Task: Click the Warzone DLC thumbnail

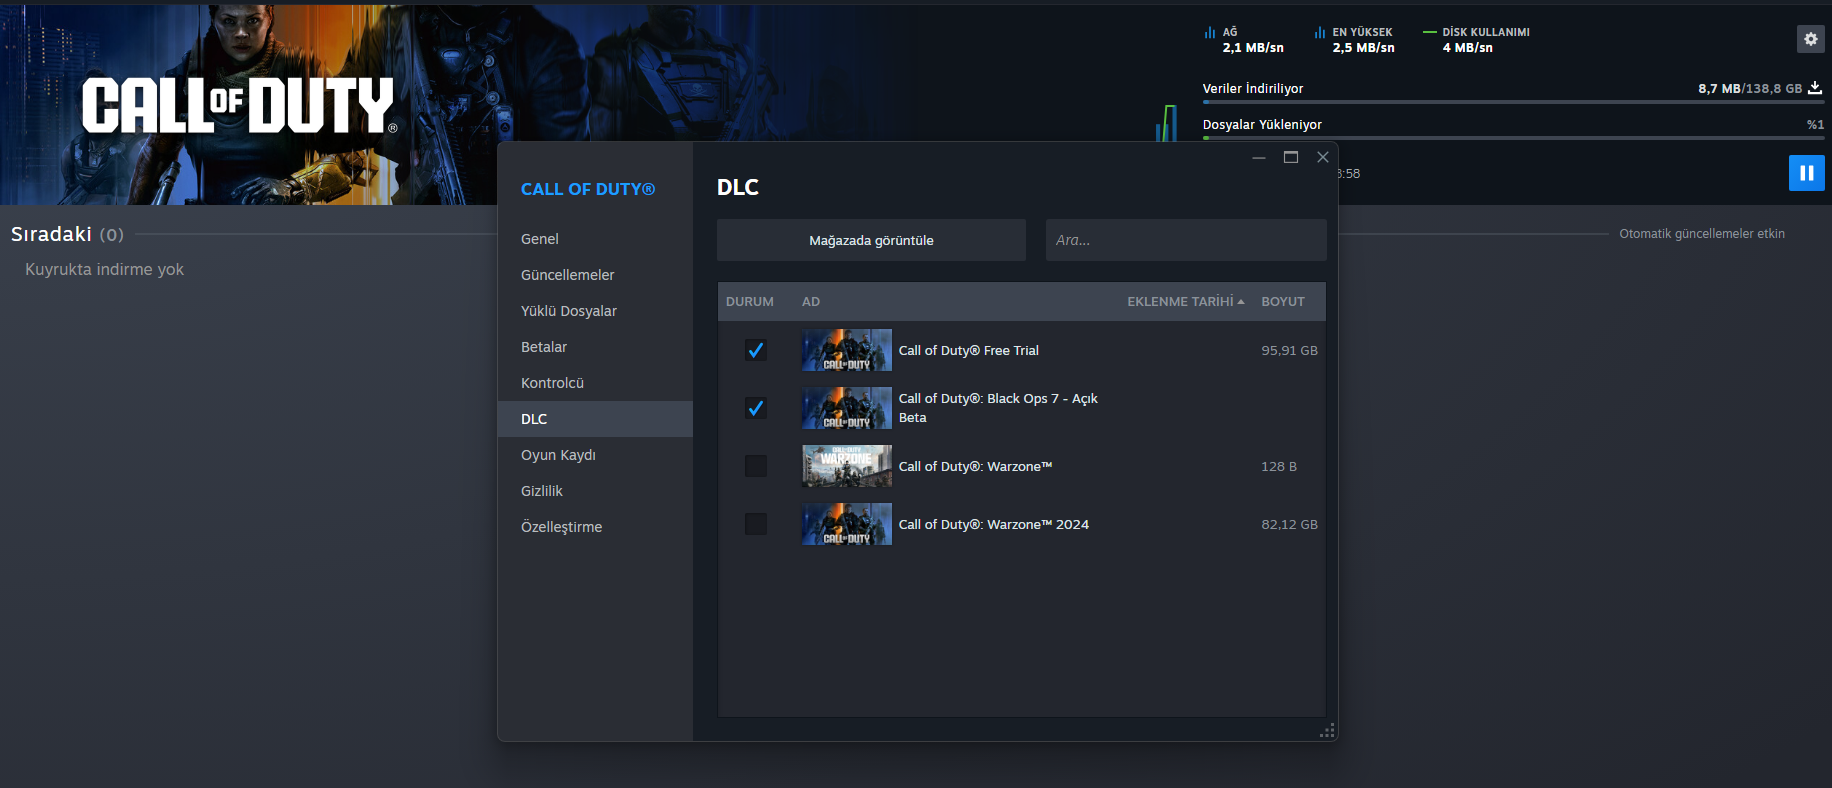Action: pos(847,466)
